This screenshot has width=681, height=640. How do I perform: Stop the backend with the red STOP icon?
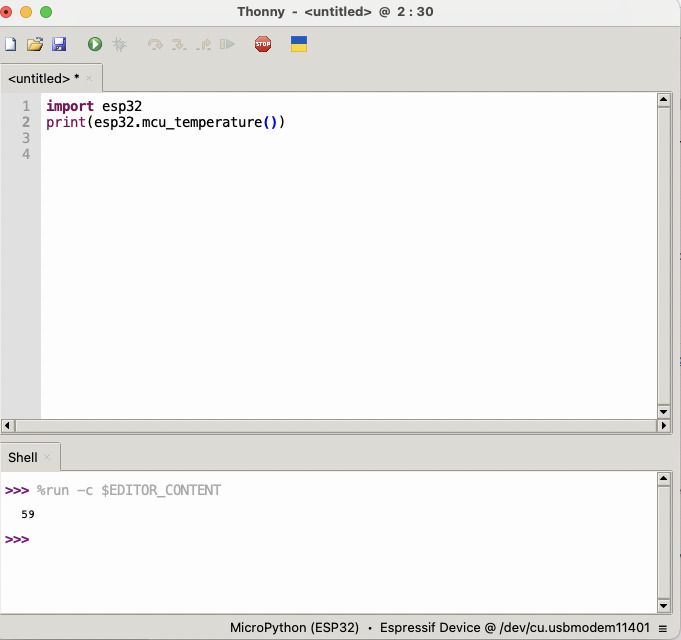click(263, 44)
